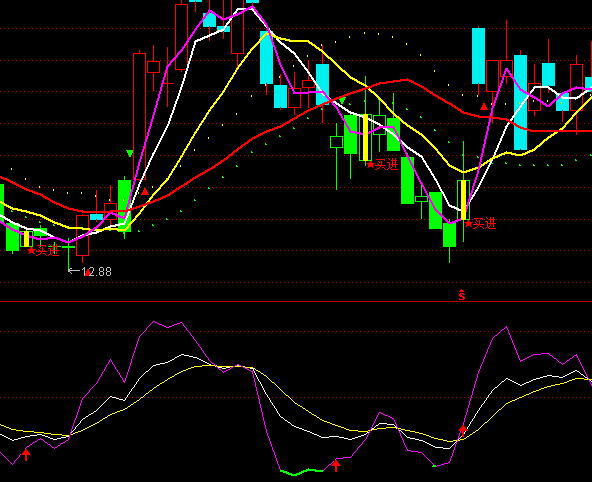
Task: Click the leftmost ★买进 buy signal label
Action: 43,251
